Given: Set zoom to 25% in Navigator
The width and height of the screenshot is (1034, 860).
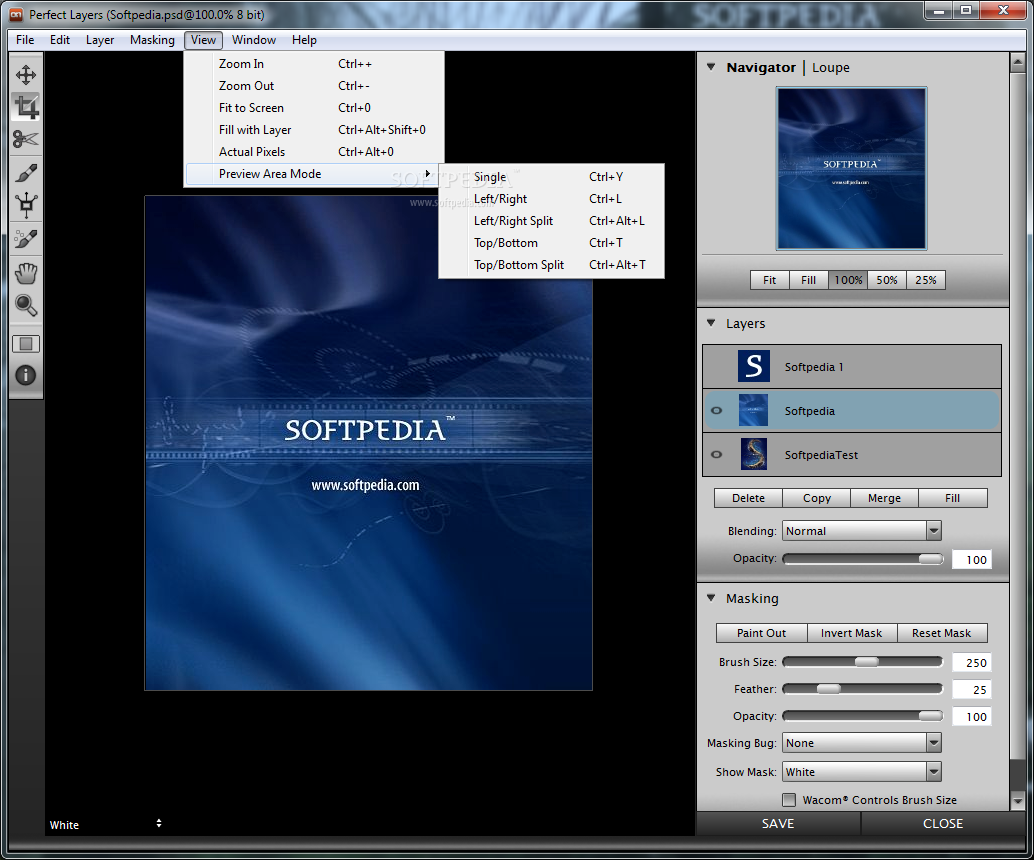Looking at the screenshot, I should [x=926, y=280].
